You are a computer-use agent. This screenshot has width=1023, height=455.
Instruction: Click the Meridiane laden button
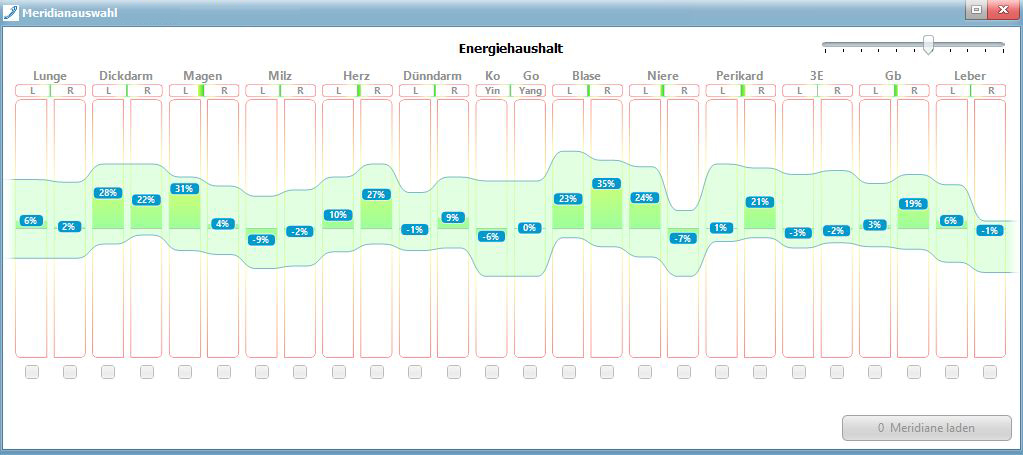coord(926,428)
